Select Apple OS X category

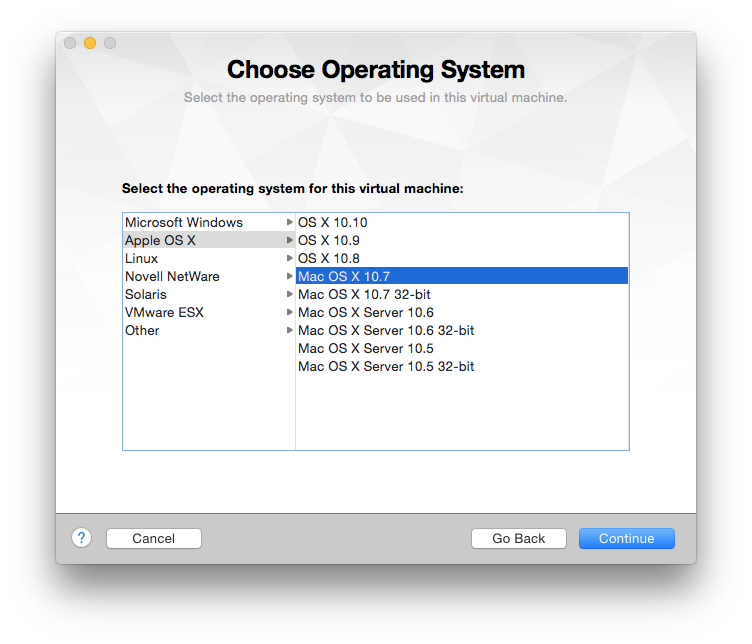(x=209, y=240)
